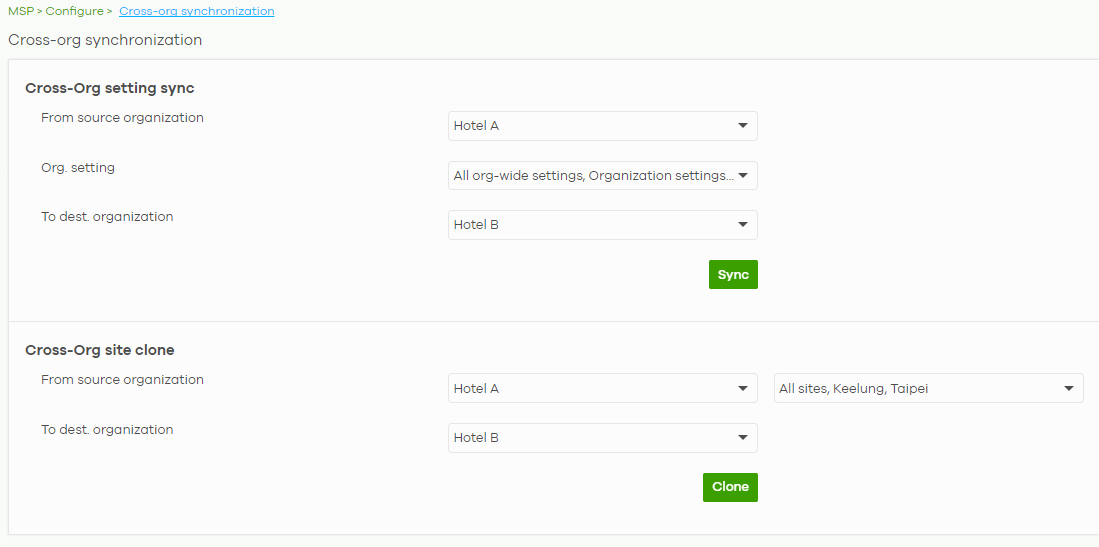
Task: Click the Cross-Org setting sync heading
Action: click(x=110, y=88)
